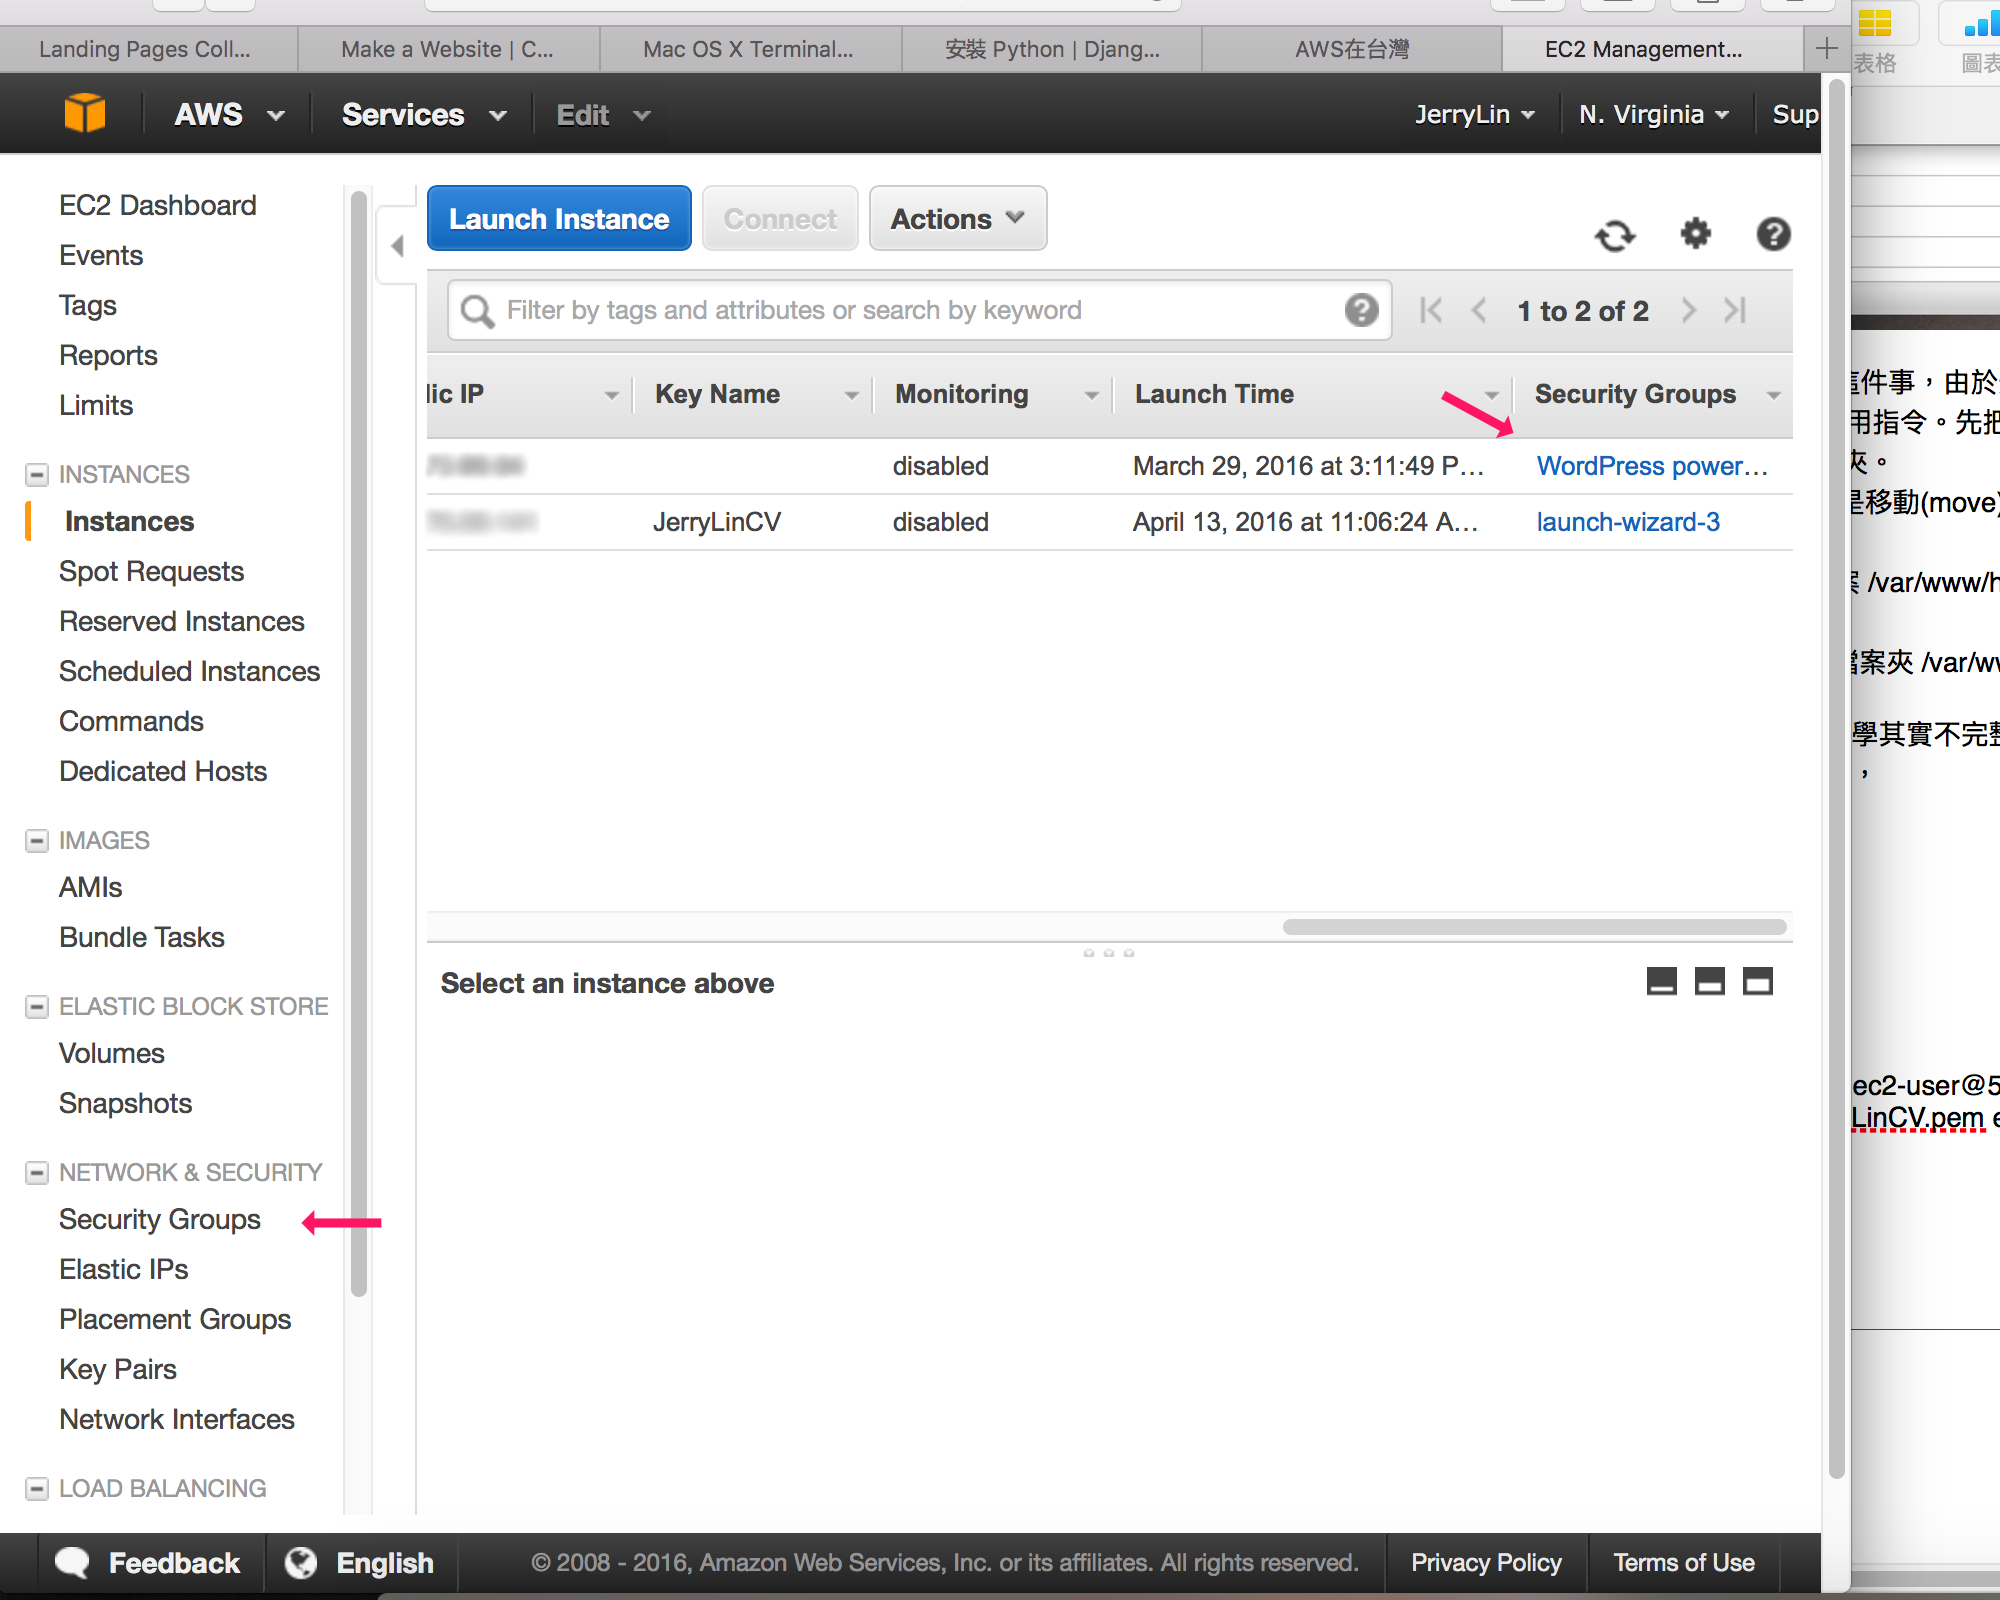Viewport: 2000px width, 1600px height.
Task: Open the AWS dropdown menu
Action: pyautogui.click(x=229, y=115)
